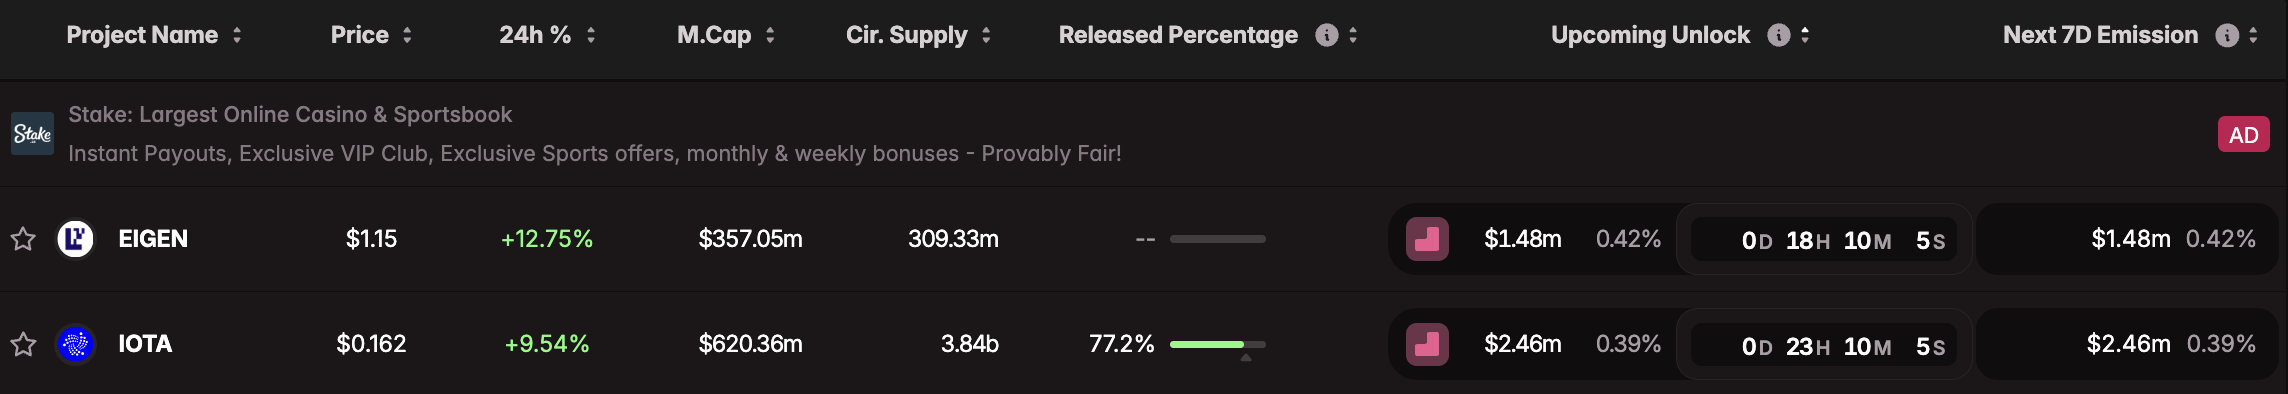
Task: Open the EIGEN project name link
Action: 153,239
